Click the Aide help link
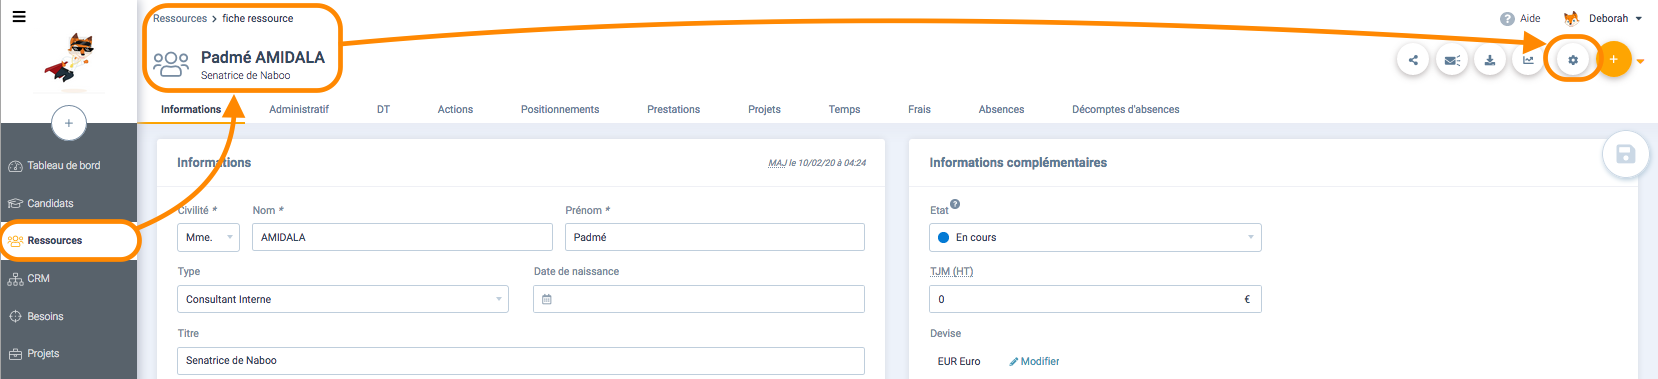The image size is (1658, 379). pos(1530,18)
